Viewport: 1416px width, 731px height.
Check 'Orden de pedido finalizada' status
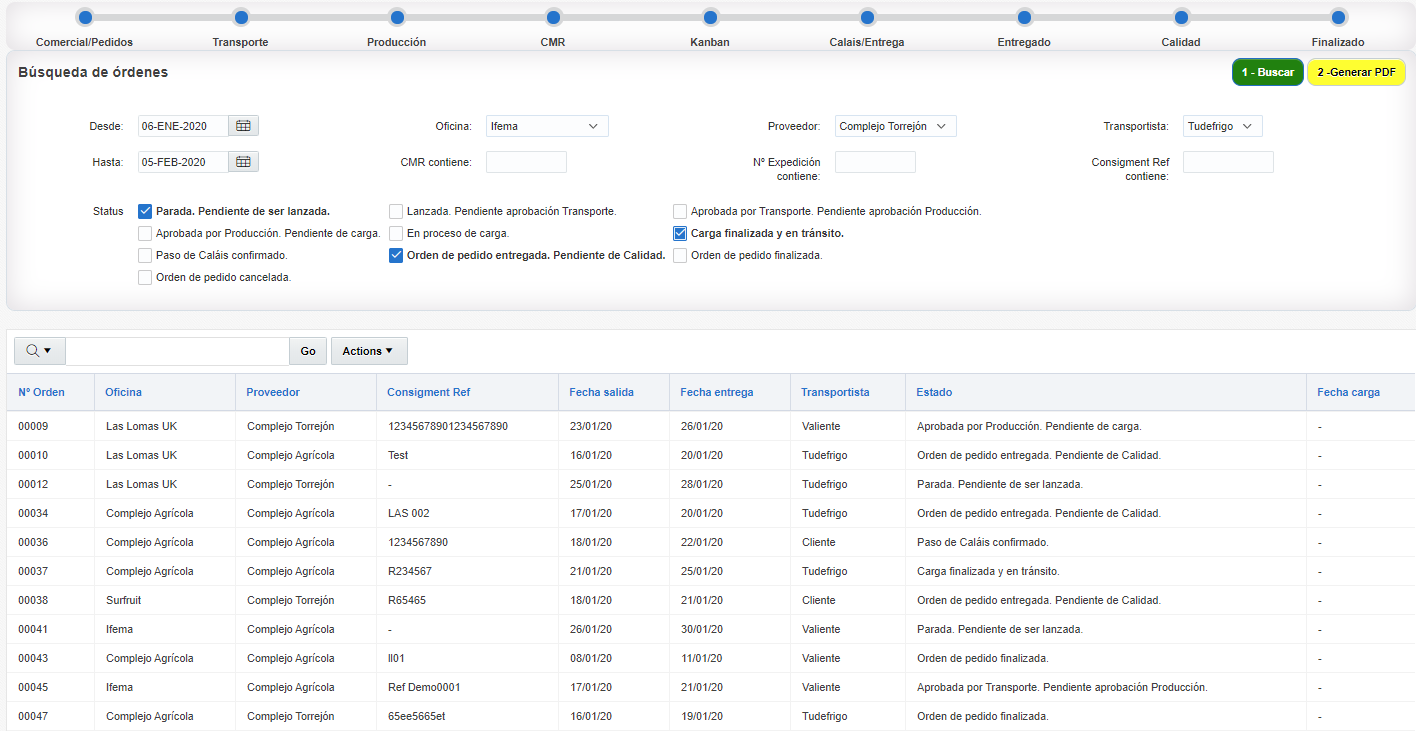pyautogui.click(x=680, y=255)
